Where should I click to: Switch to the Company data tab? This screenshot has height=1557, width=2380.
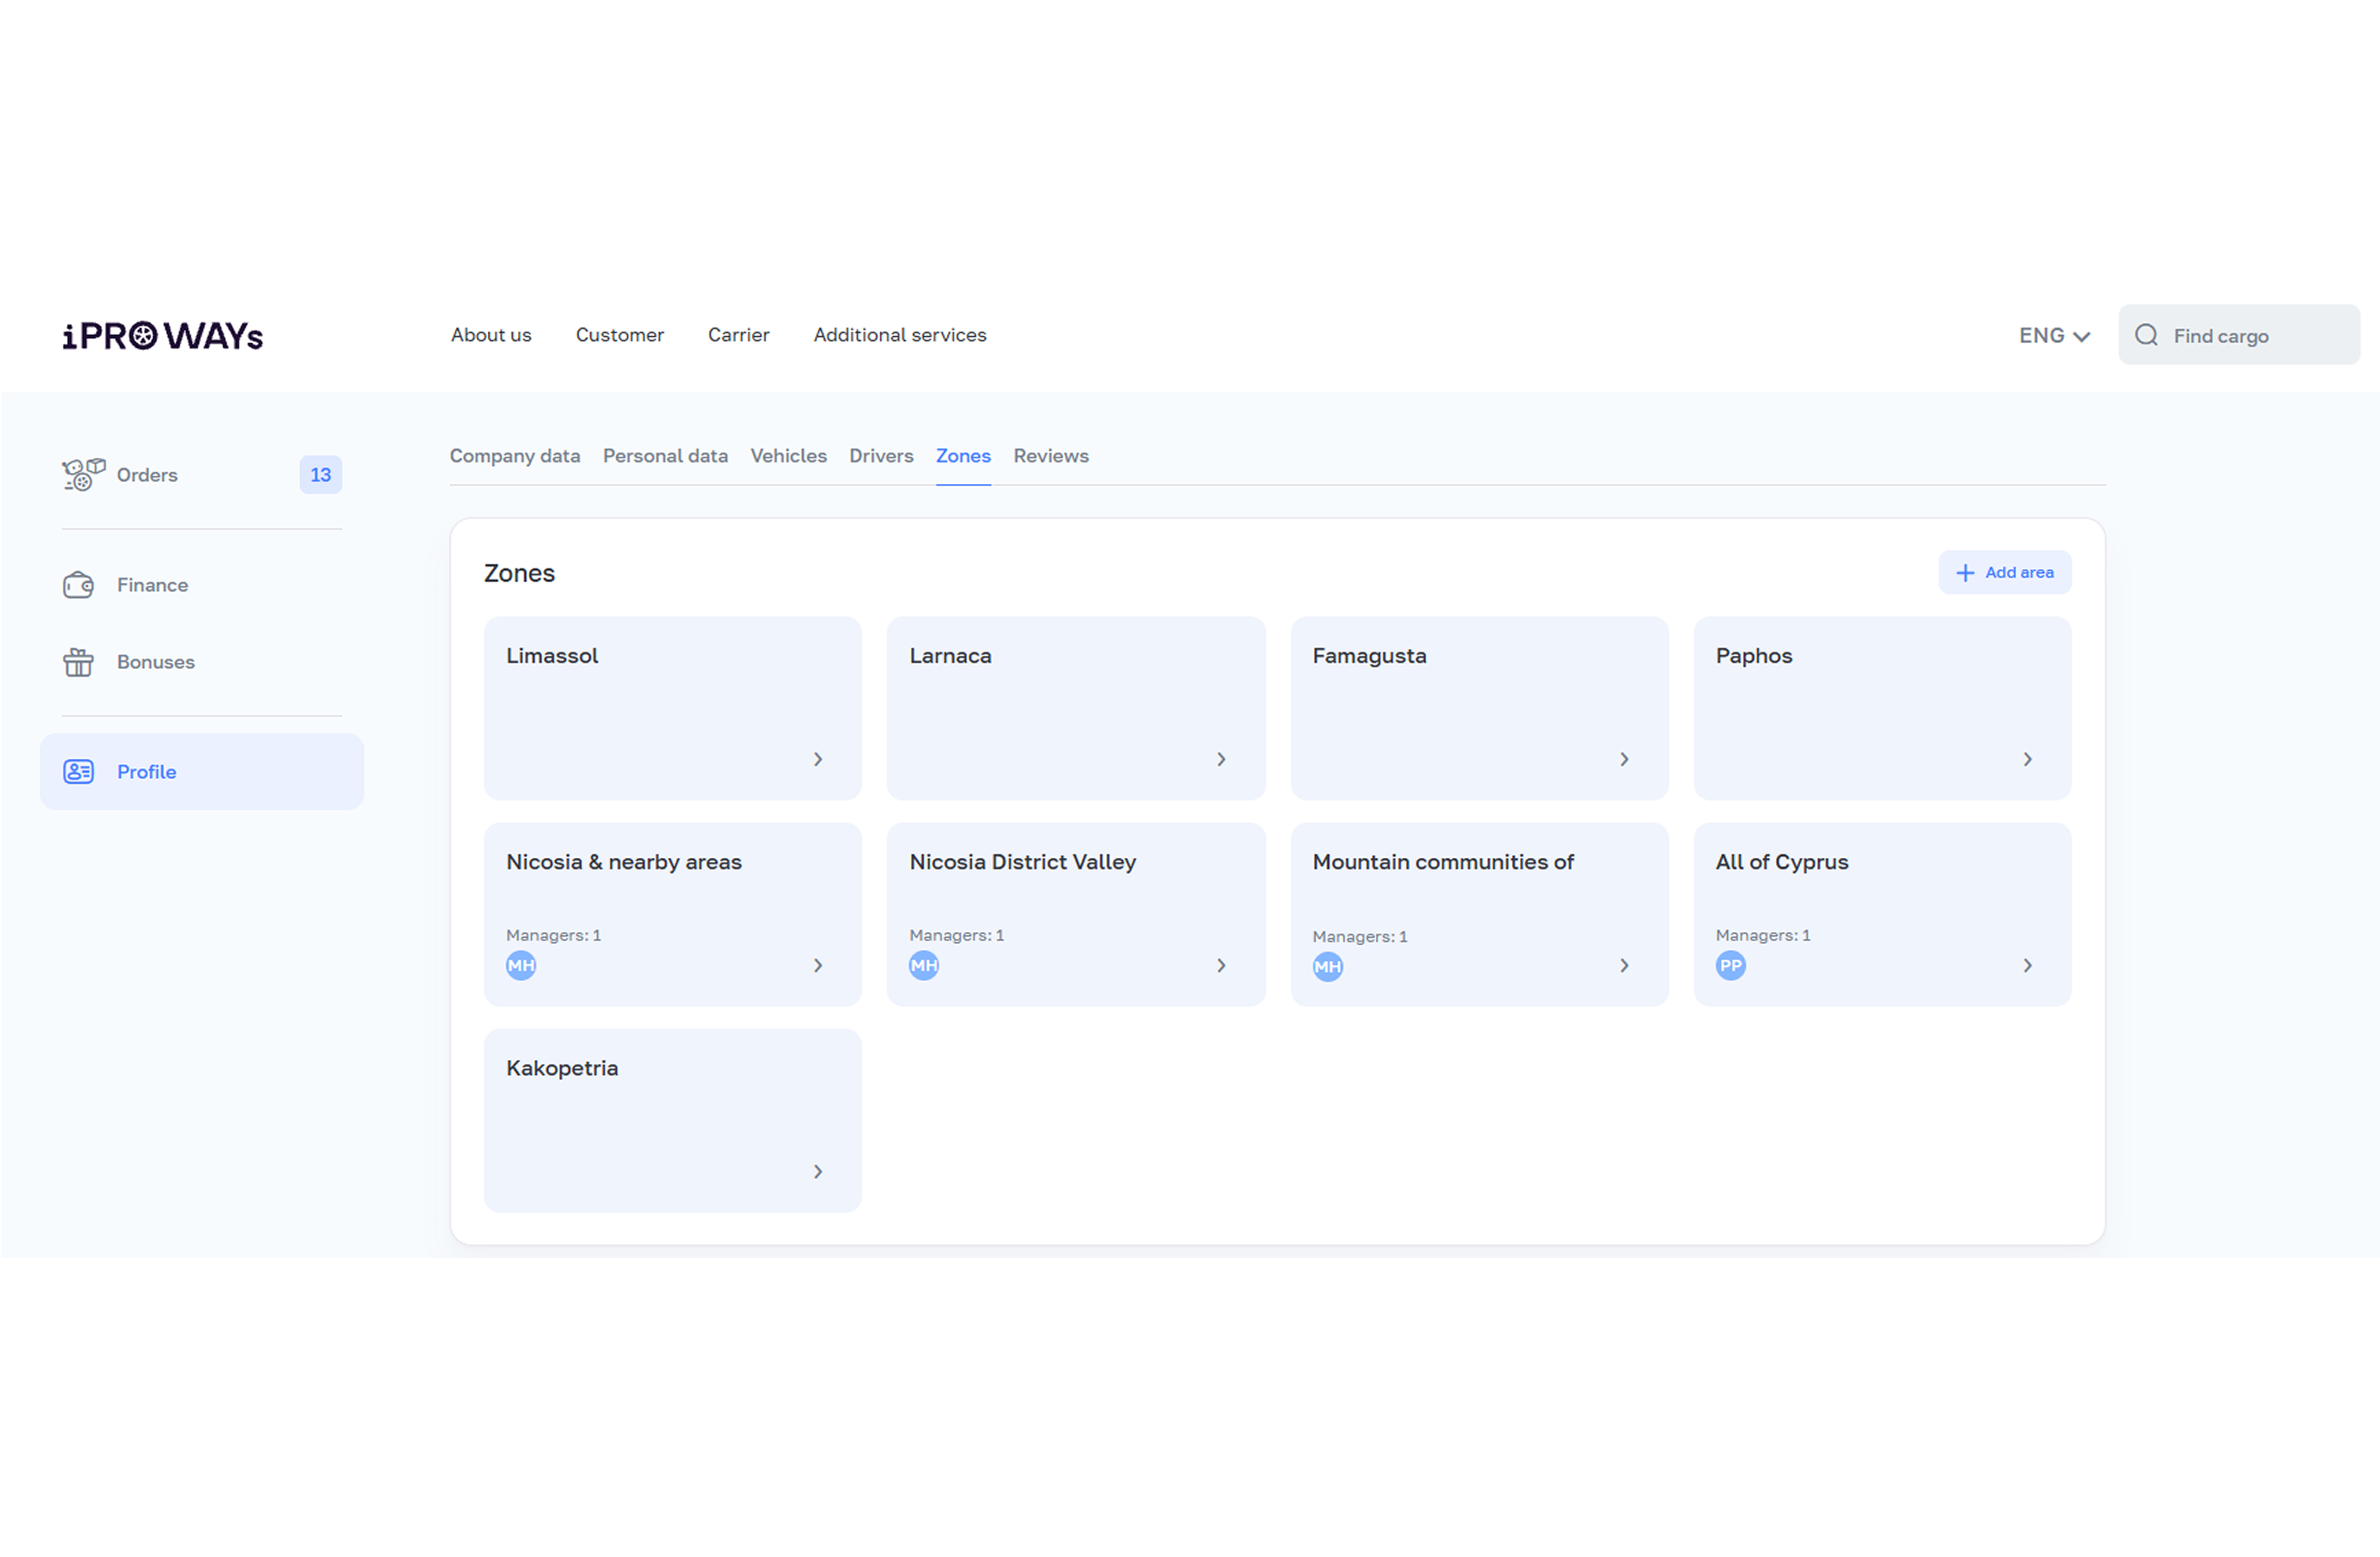[x=515, y=456]
